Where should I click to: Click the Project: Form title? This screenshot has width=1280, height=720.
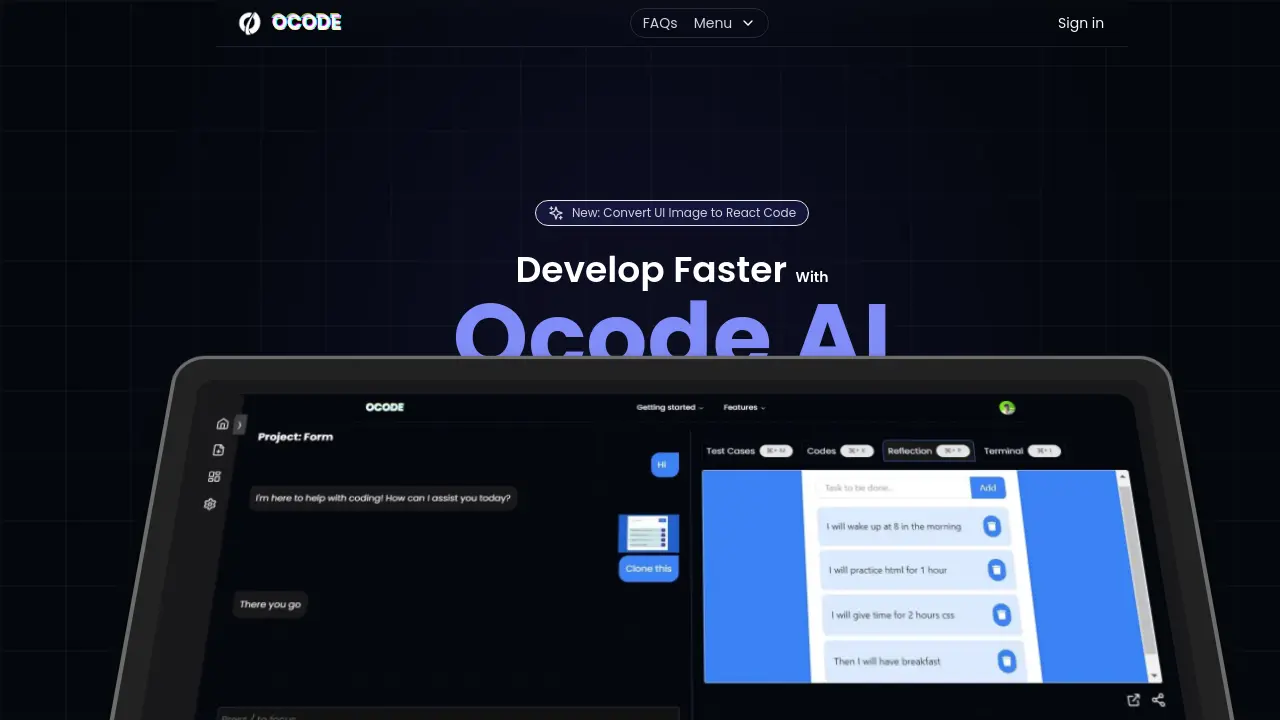(295, 437)
